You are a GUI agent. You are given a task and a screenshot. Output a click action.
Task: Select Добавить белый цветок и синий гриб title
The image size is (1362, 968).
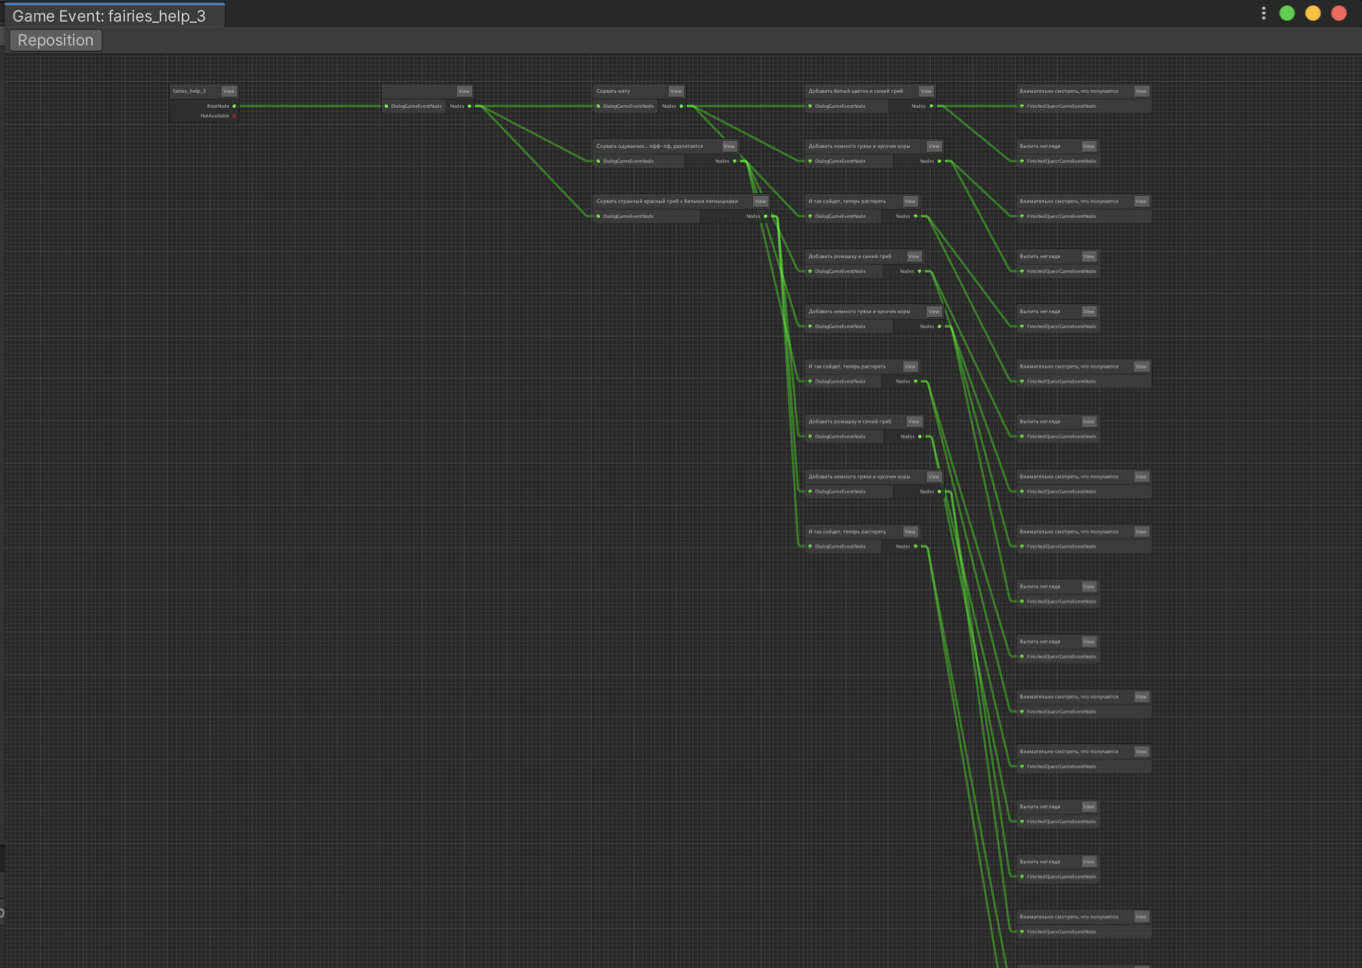(856, 91)
